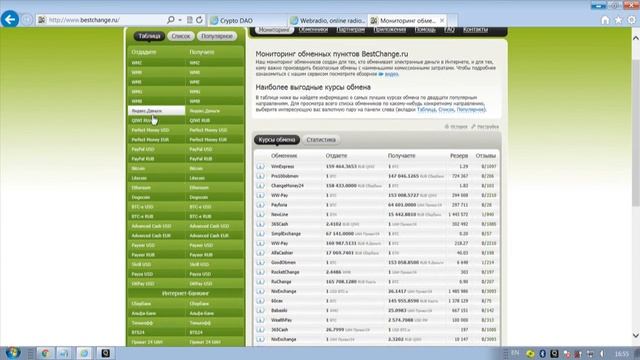Viewport: 640px width, 360px height.
Task: Open the Статистика tab
Action: coord(321,140)
